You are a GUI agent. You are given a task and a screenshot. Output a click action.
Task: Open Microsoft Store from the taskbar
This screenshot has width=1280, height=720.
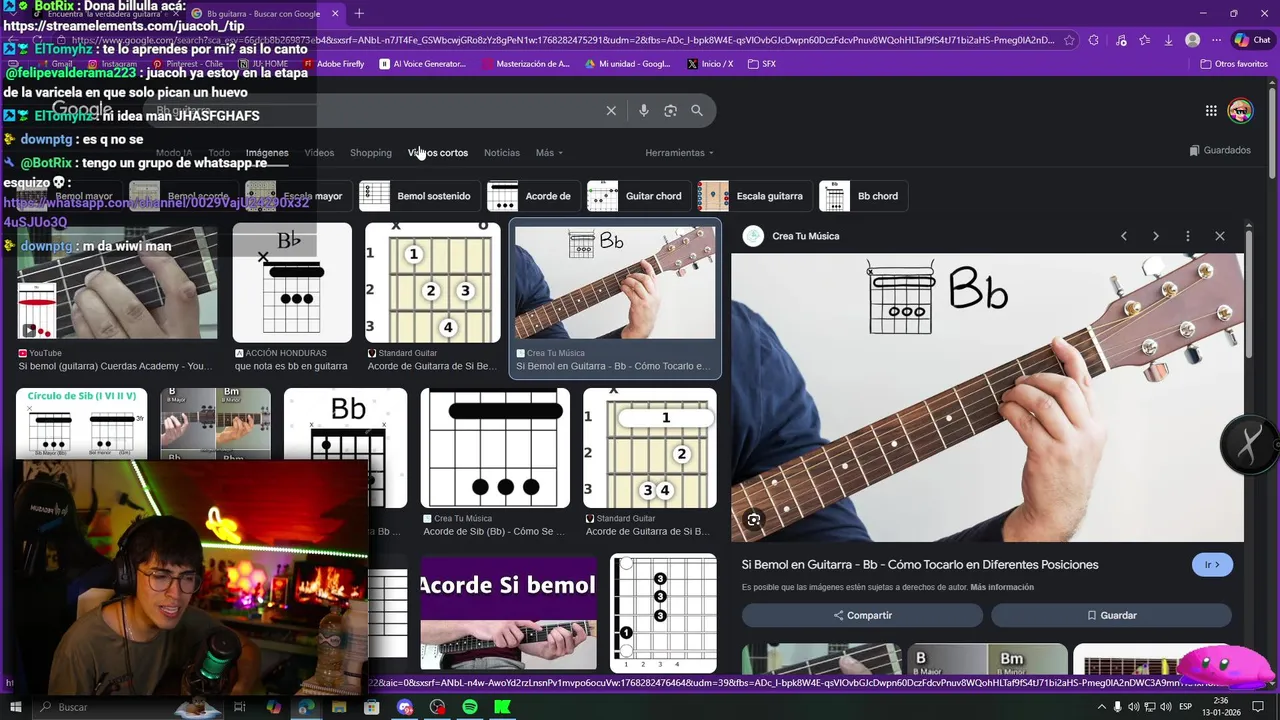point(372,707)
